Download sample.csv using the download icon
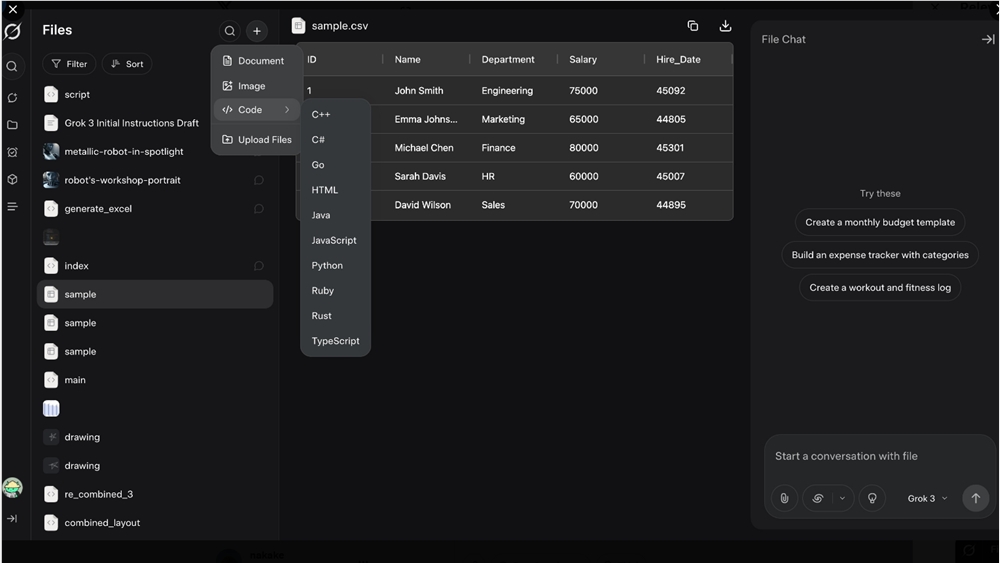The height and width of the screenshot is (563, 1000). tap(725, 26)
